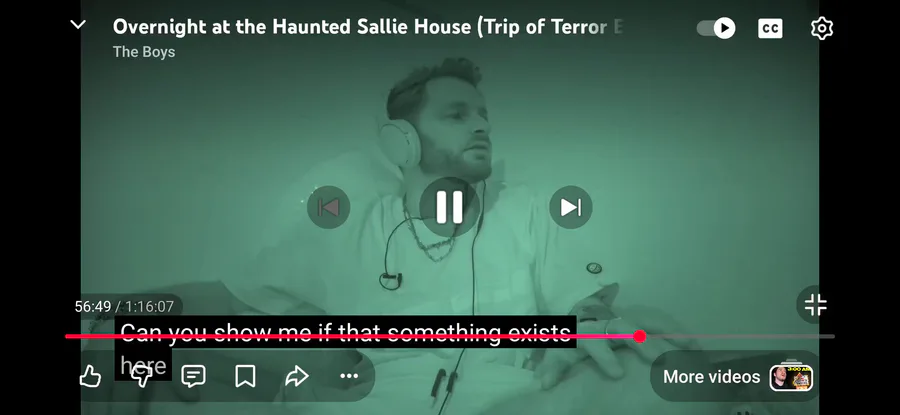Save video to a playlist
The image size is (900, 415).
[245, 377]
